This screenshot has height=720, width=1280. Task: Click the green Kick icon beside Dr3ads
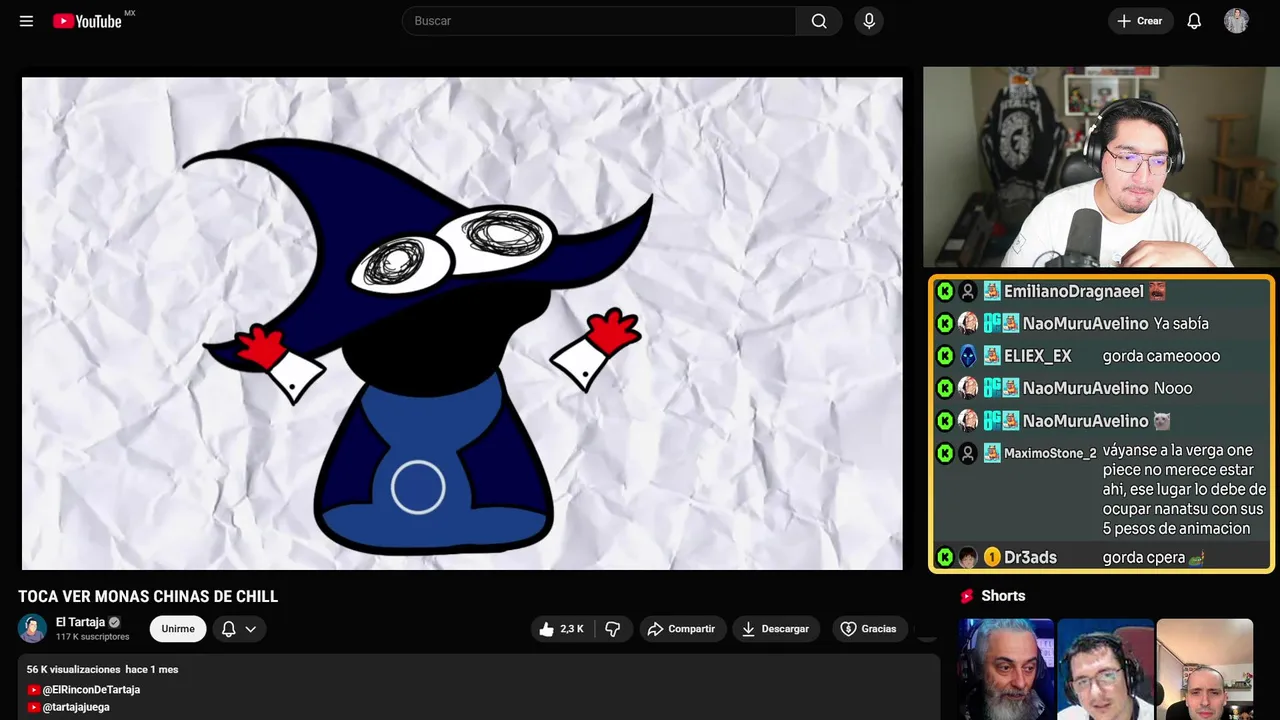945,557
